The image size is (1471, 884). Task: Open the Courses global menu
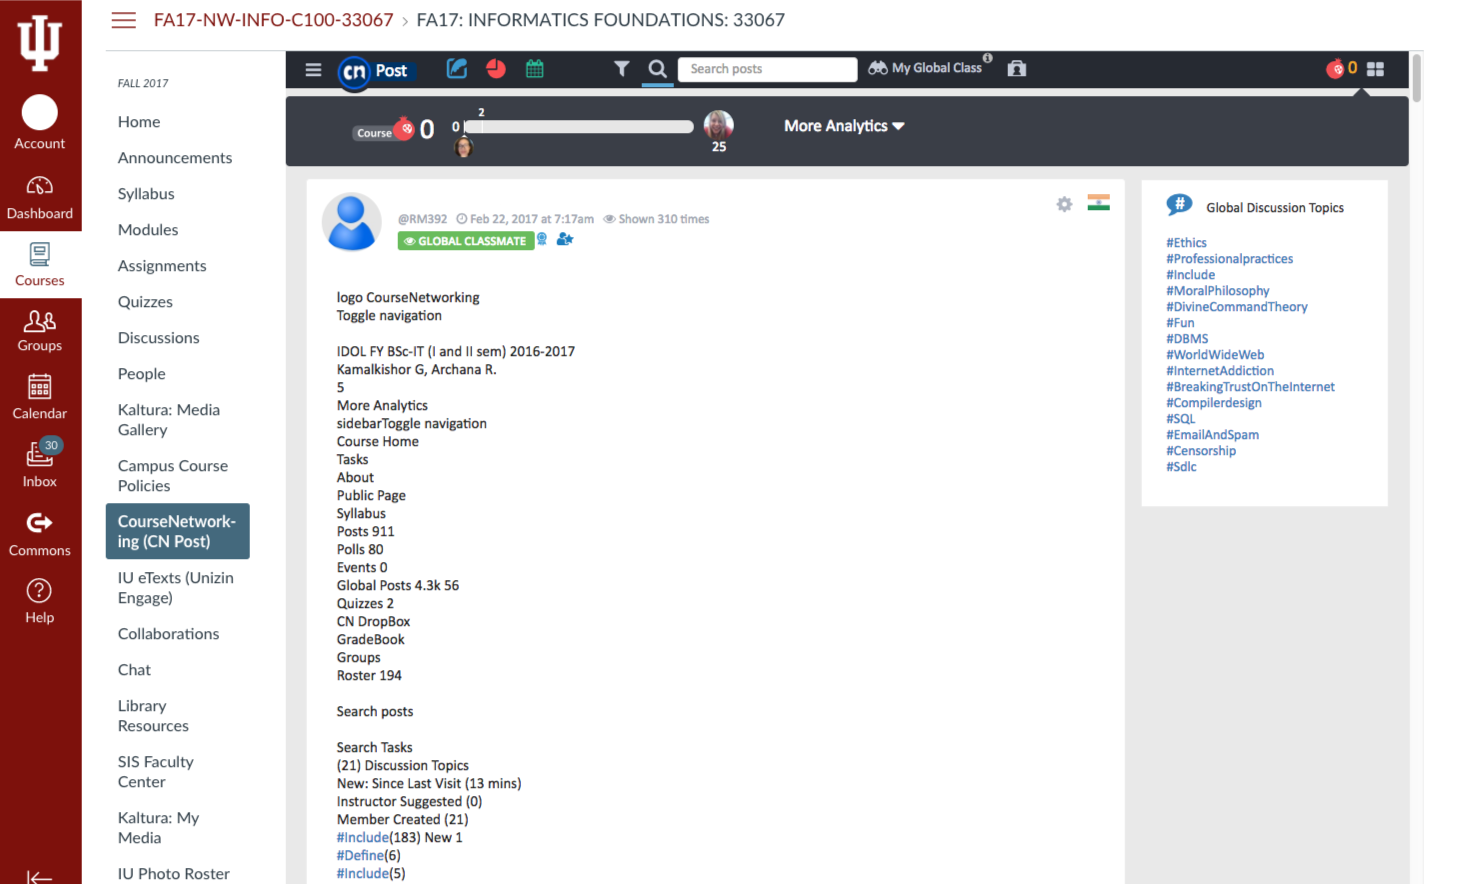tap(40, 265)
